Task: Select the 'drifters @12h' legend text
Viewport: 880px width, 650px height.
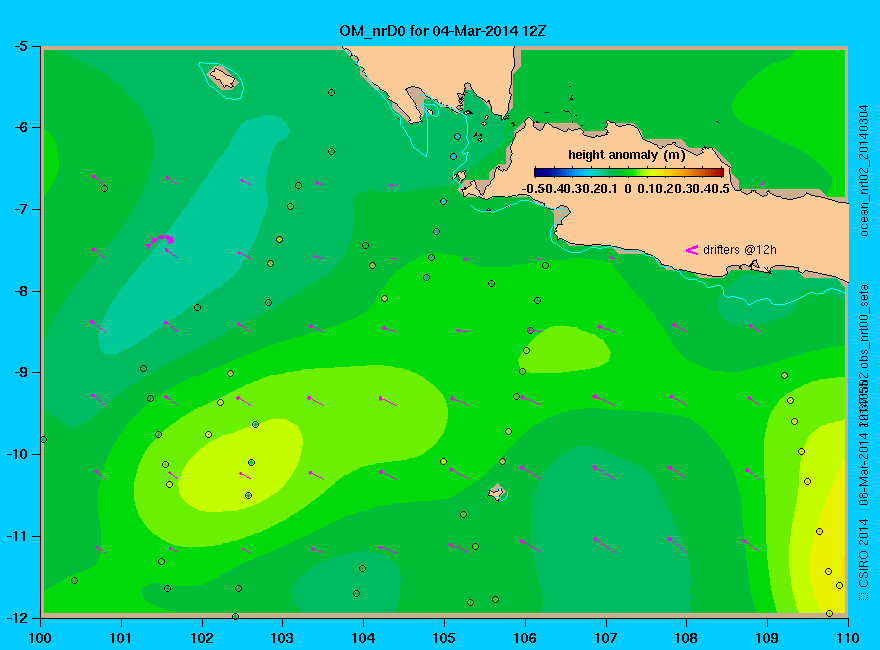Action: (740, 250)
